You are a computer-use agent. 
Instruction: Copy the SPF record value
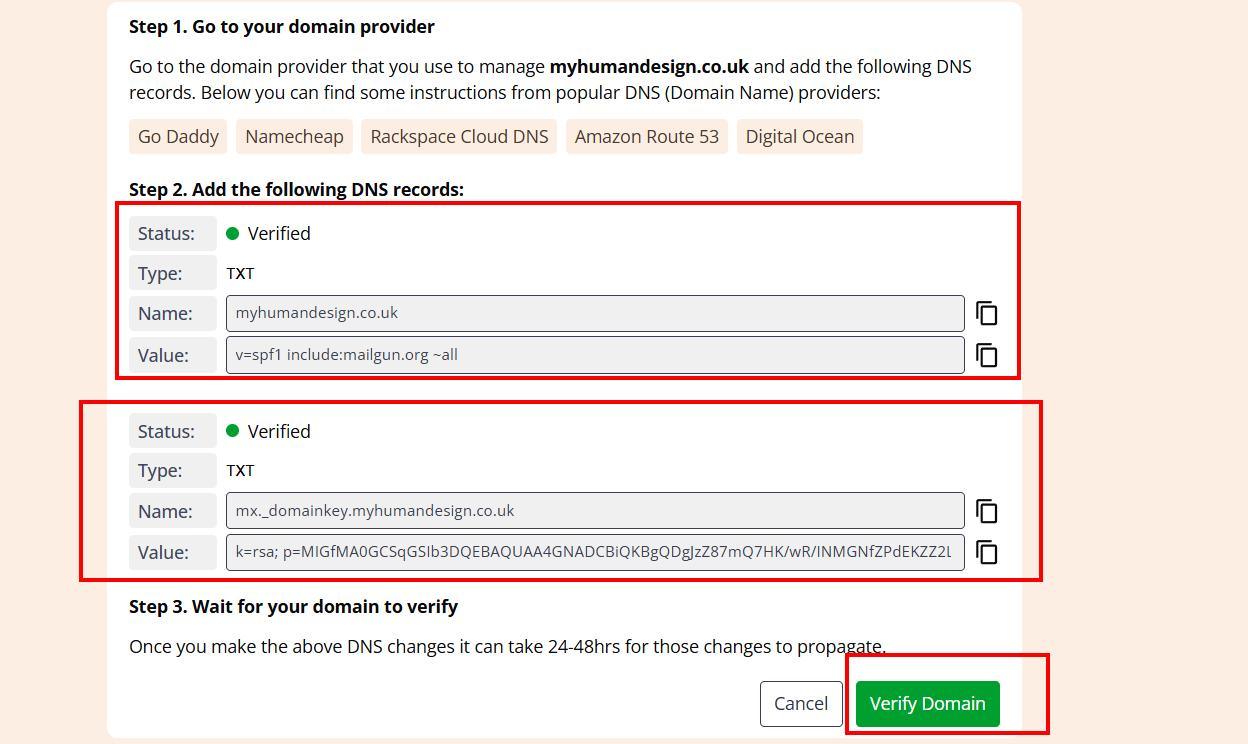[x=986, y=355]
